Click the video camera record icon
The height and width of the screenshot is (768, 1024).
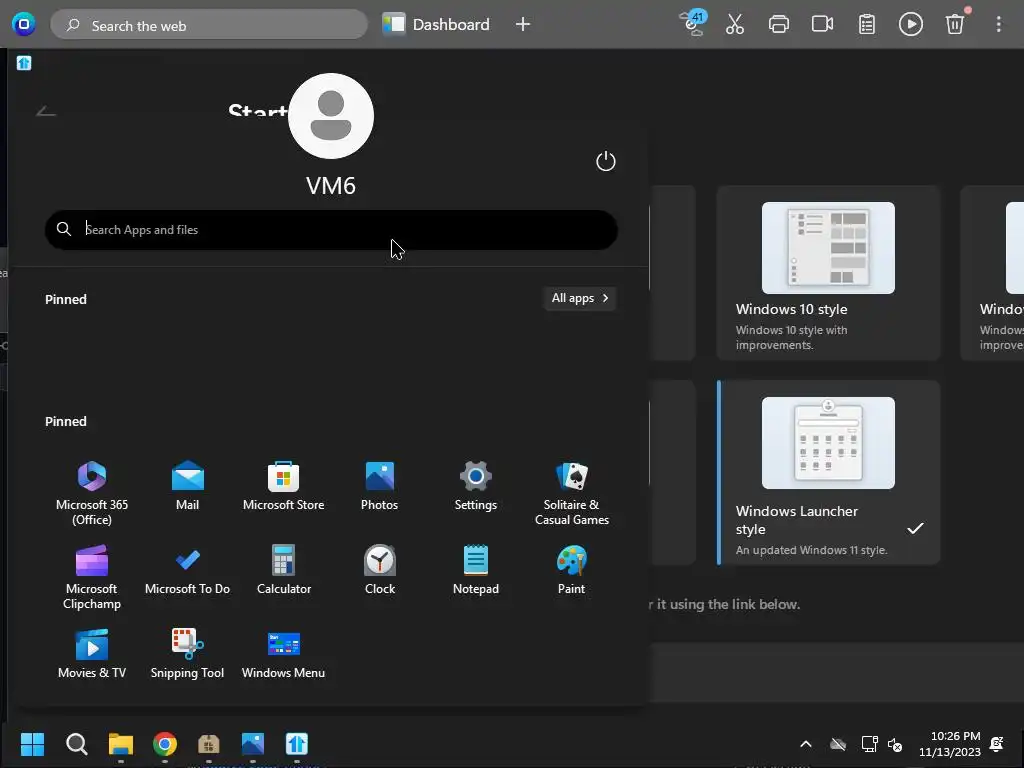(x=822, y=25)
